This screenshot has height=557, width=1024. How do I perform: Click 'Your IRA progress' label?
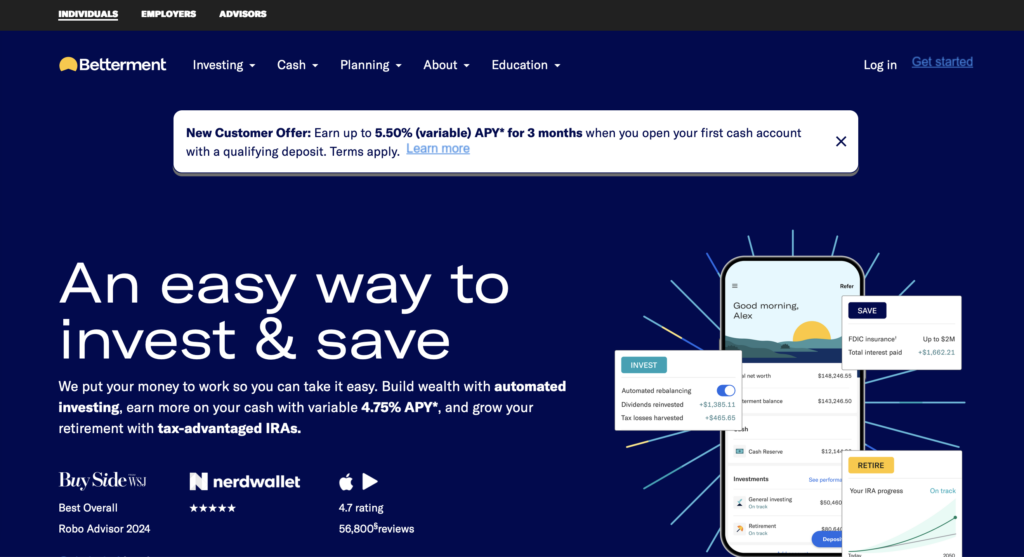pos(876,490)
